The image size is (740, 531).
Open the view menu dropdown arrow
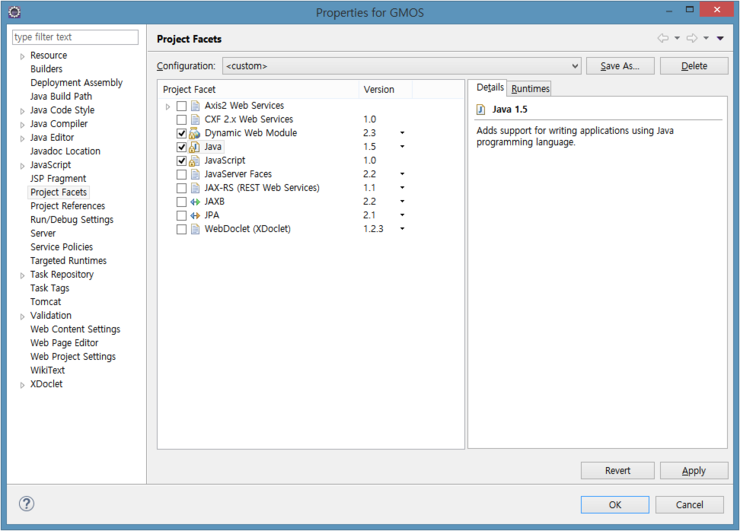[x=720, y=38]
